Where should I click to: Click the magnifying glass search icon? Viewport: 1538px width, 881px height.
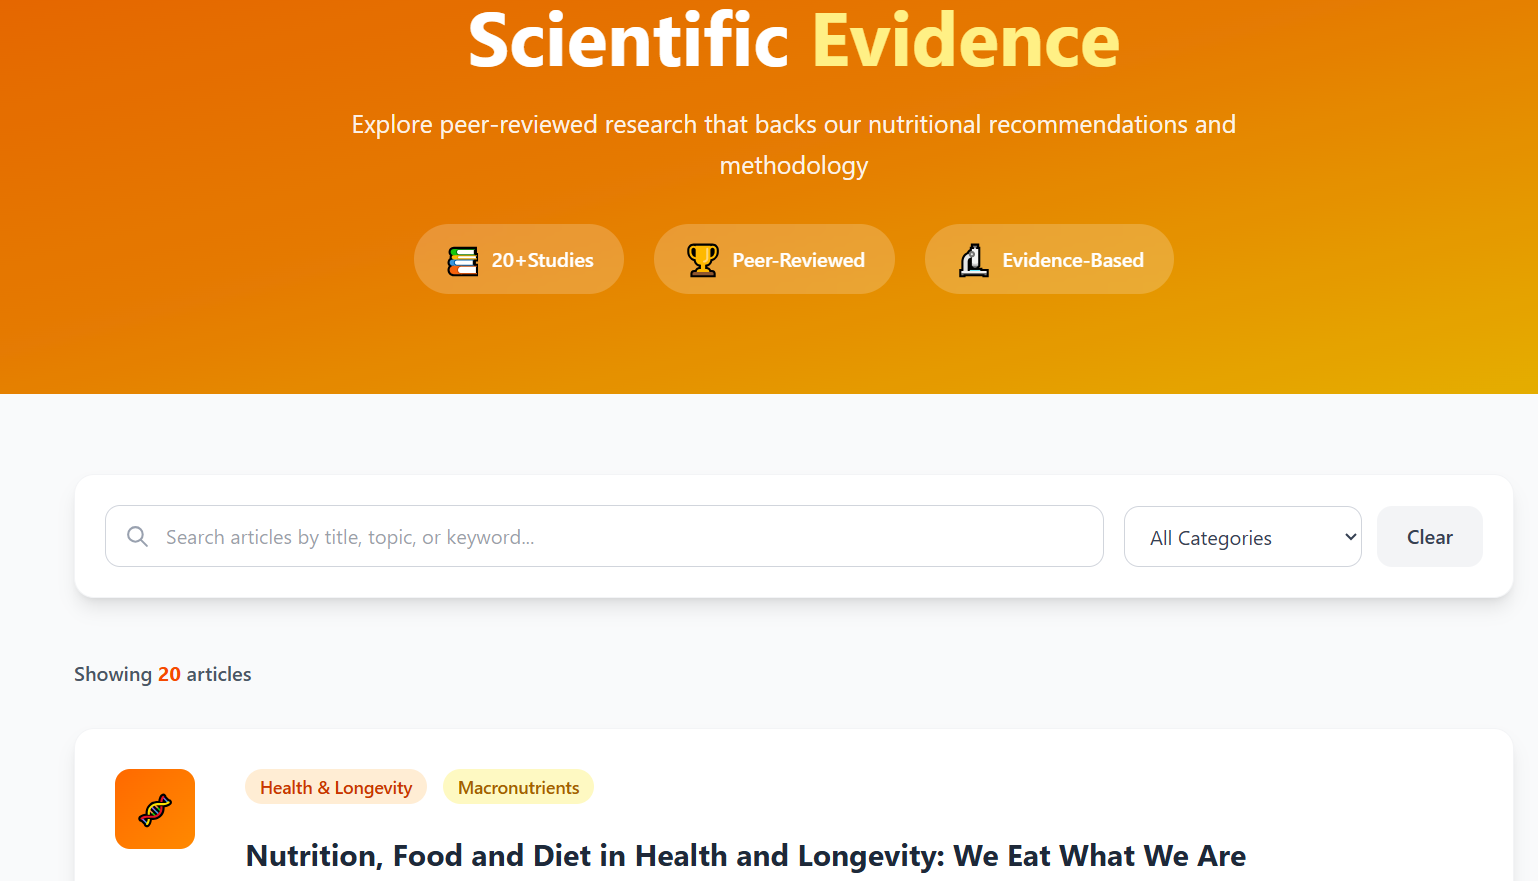[138, 537]
